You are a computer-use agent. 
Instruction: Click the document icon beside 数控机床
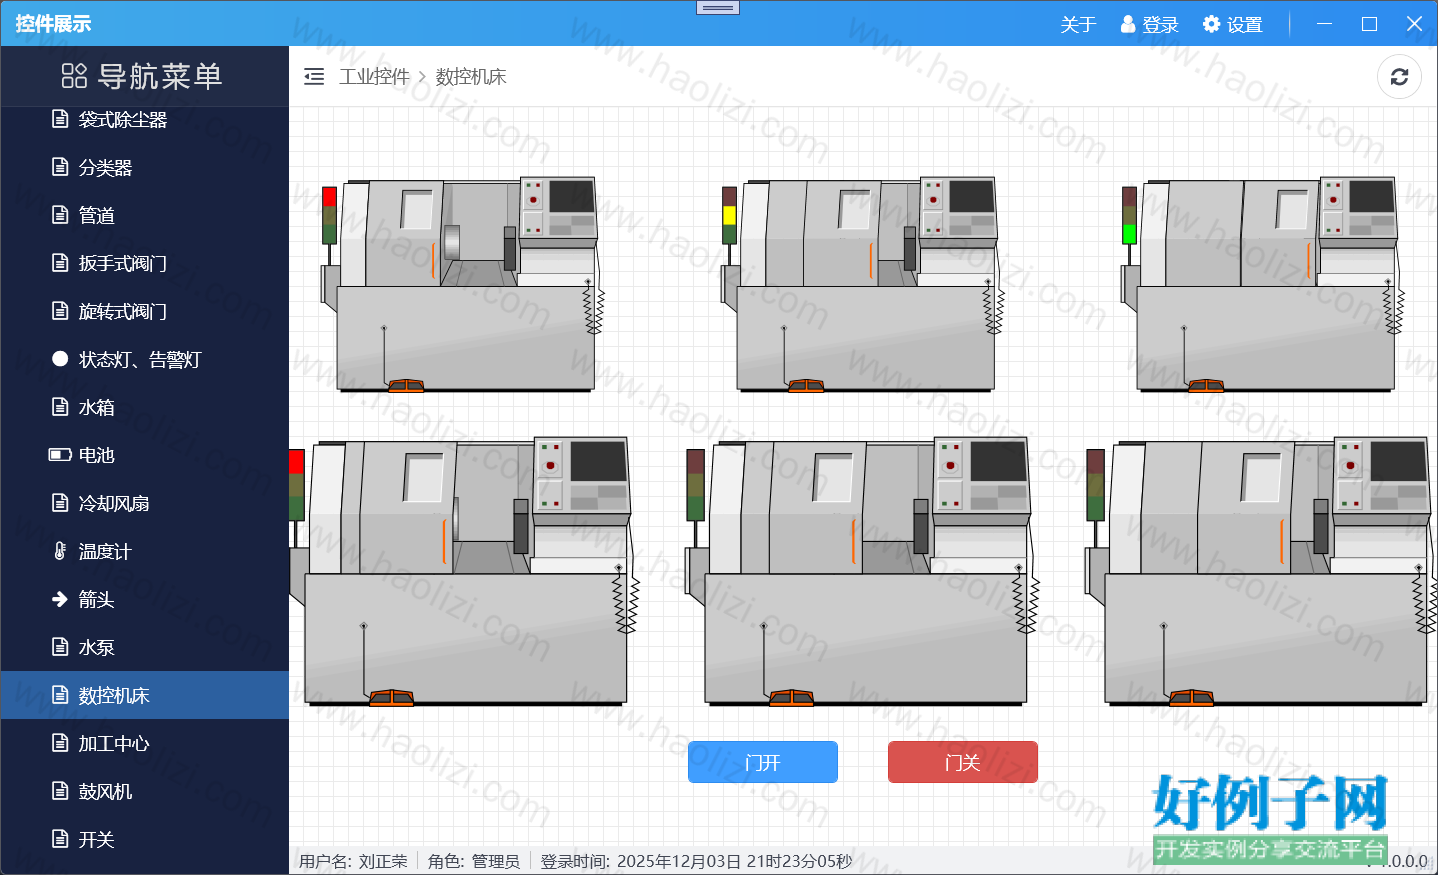pyautogui.click(x=60, y=695)
